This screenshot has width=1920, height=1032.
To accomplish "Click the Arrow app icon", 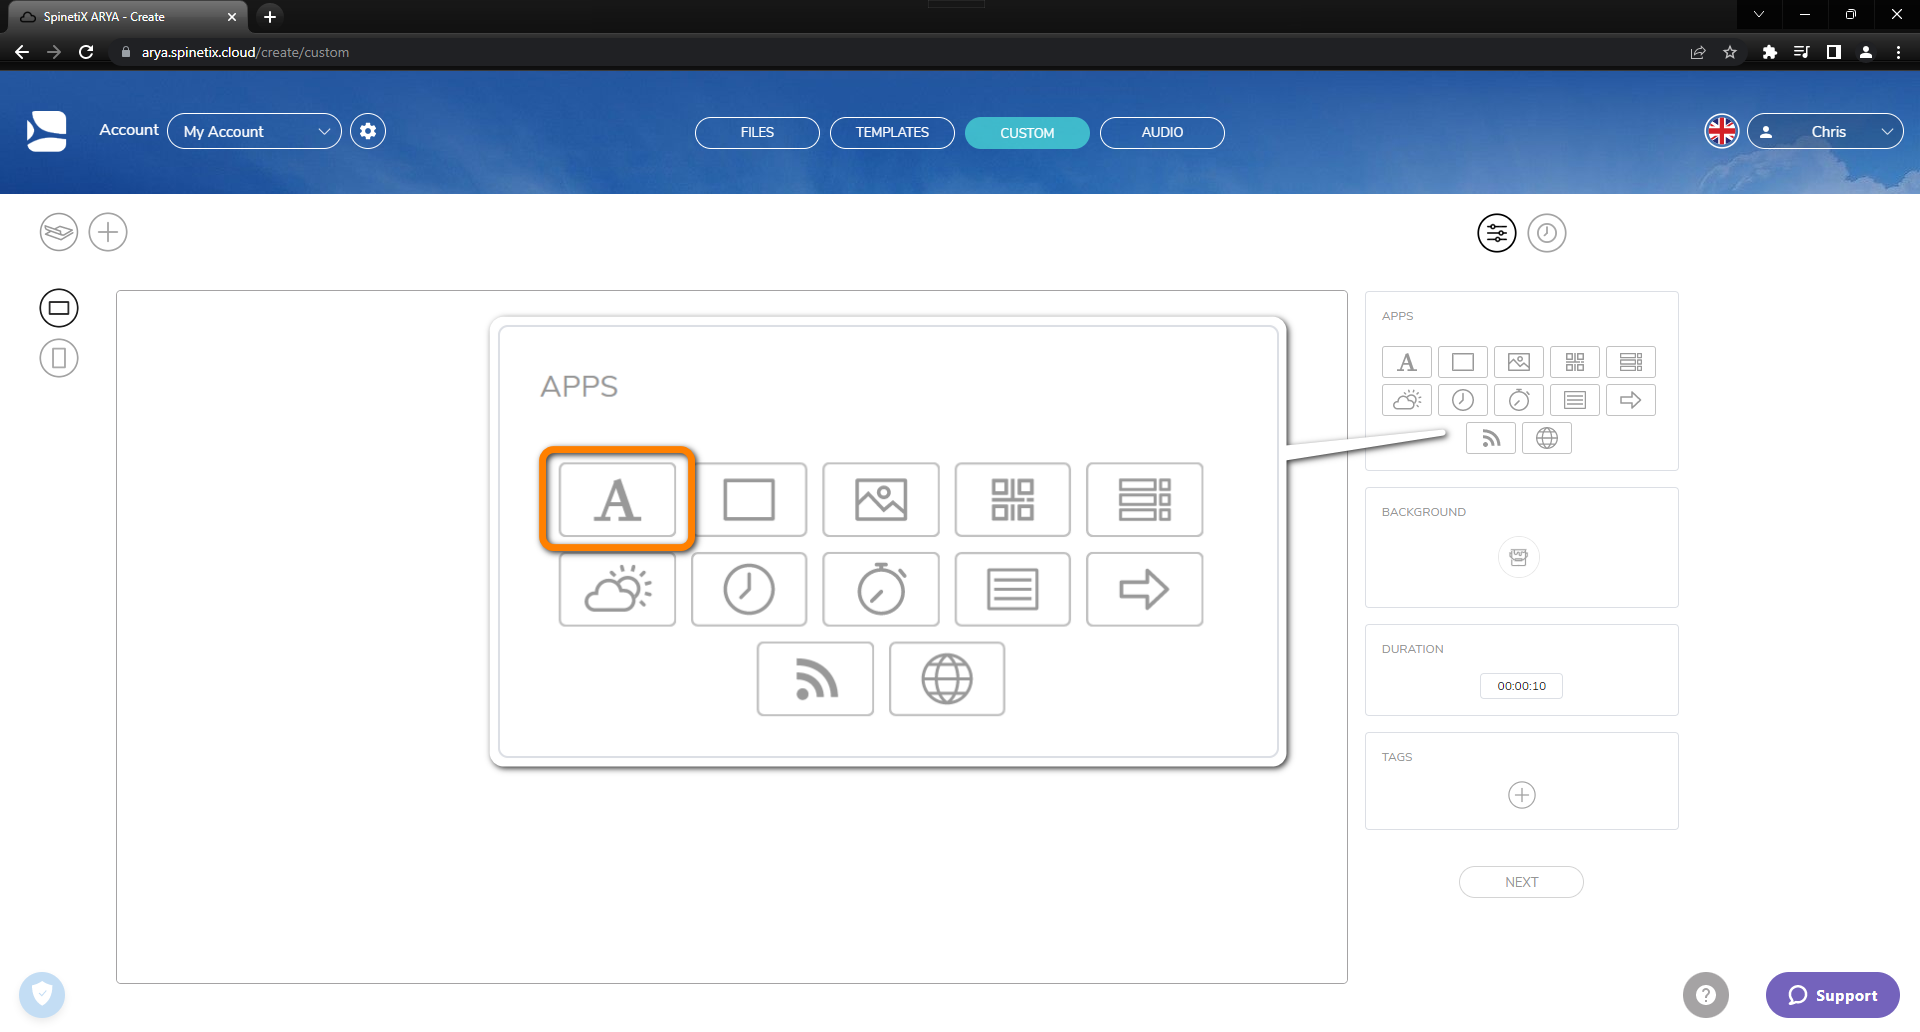I will point(1630,400).
